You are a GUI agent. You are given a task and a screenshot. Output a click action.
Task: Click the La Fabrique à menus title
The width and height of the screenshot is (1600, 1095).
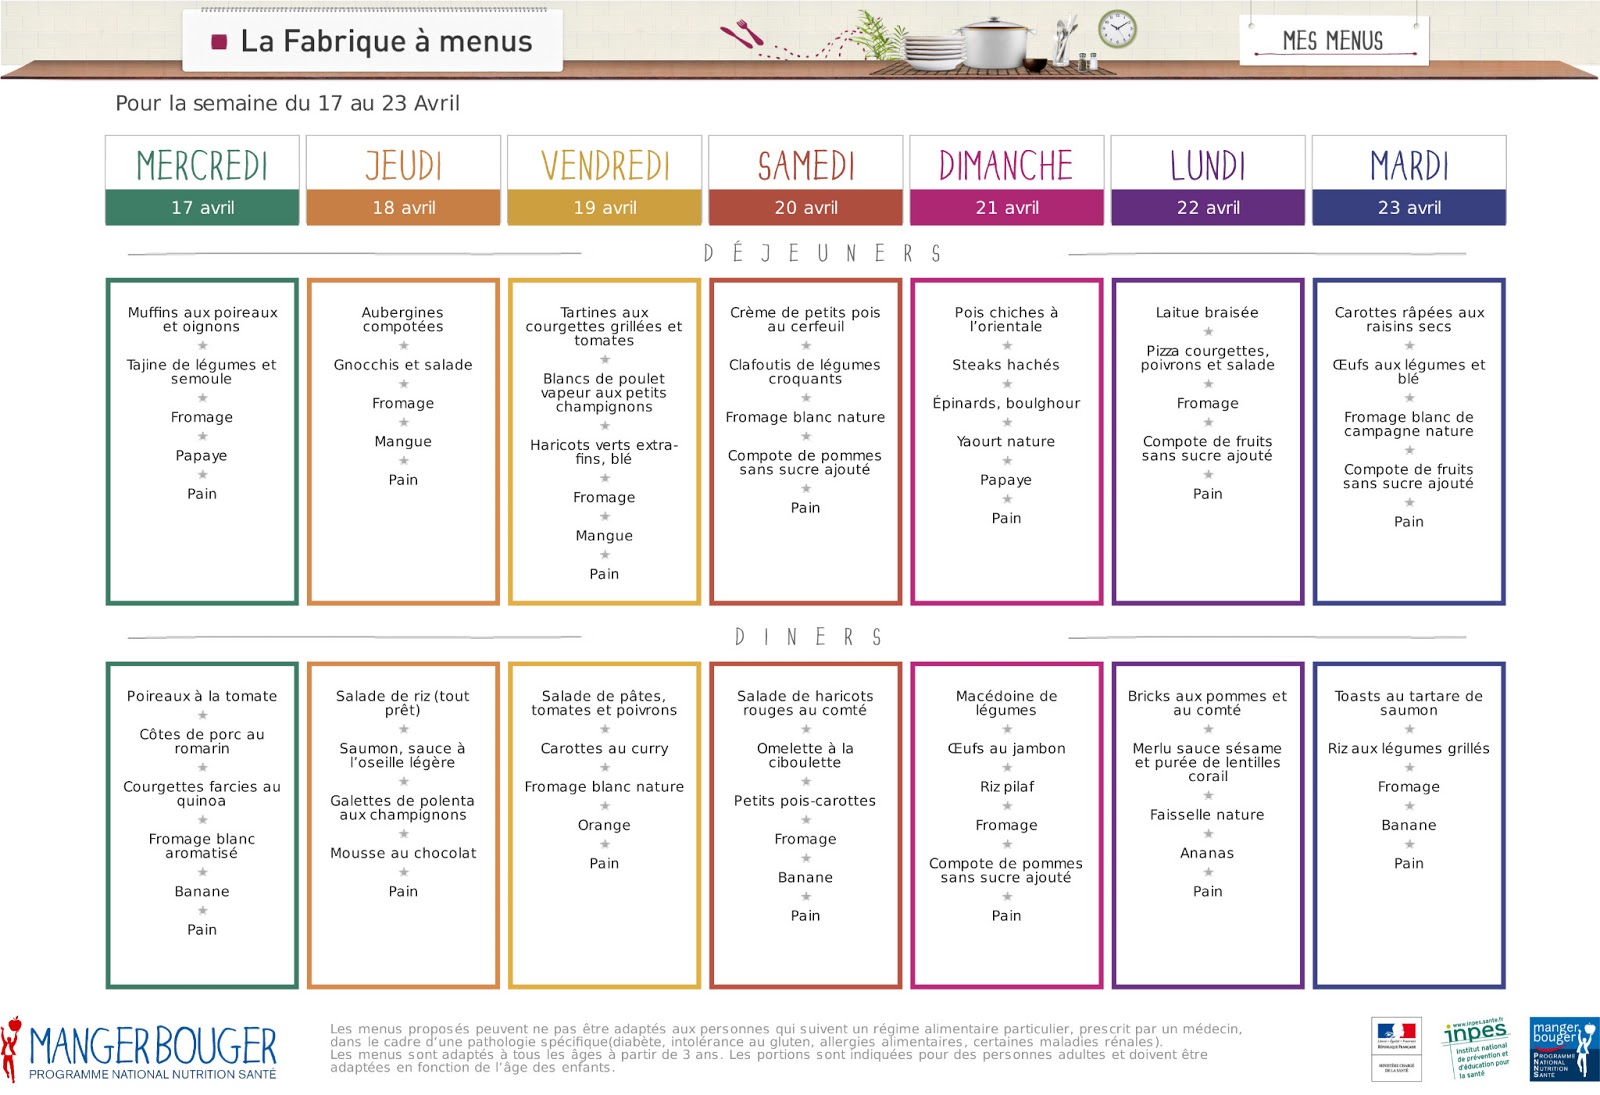click(386, 41)
